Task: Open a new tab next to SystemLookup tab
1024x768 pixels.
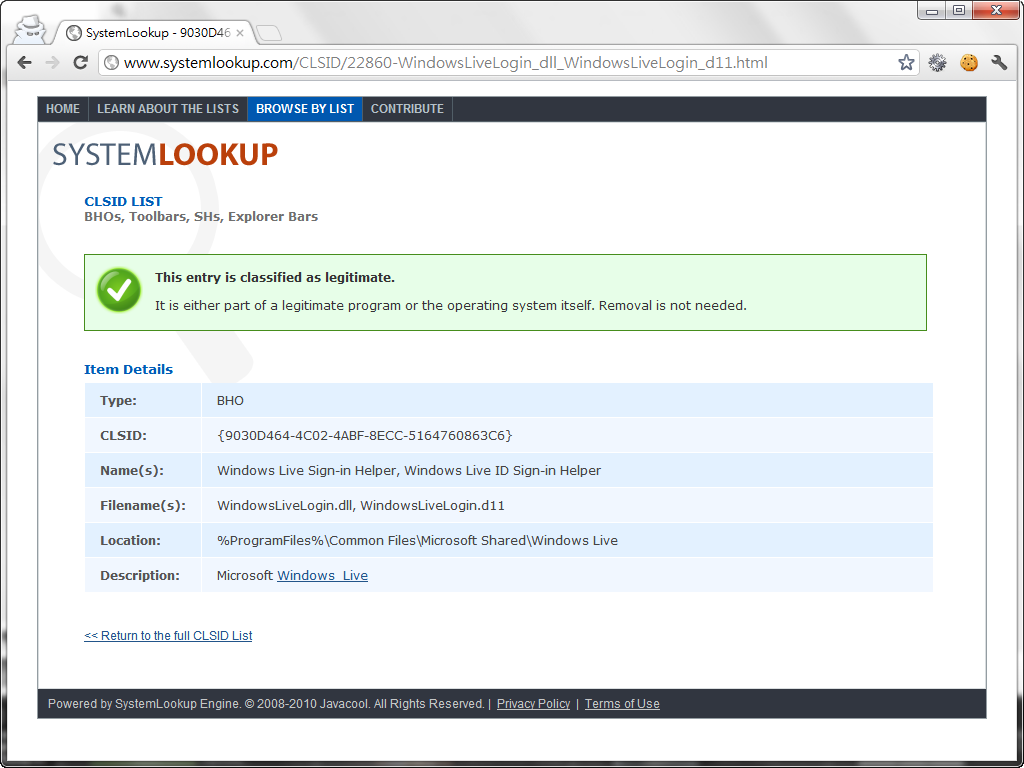Action: [268, 33]
